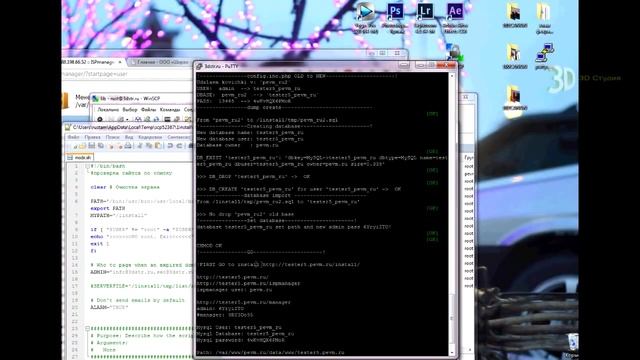Click the browser address bar
The image size is (640, 360).
coord(127,74)
